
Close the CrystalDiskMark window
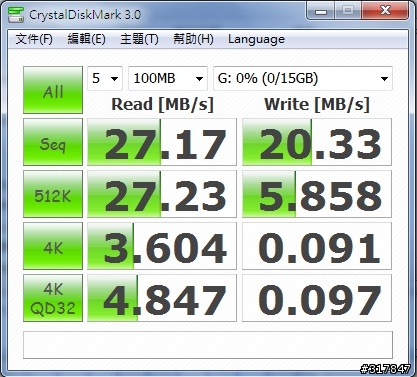[x=385, y=11]
